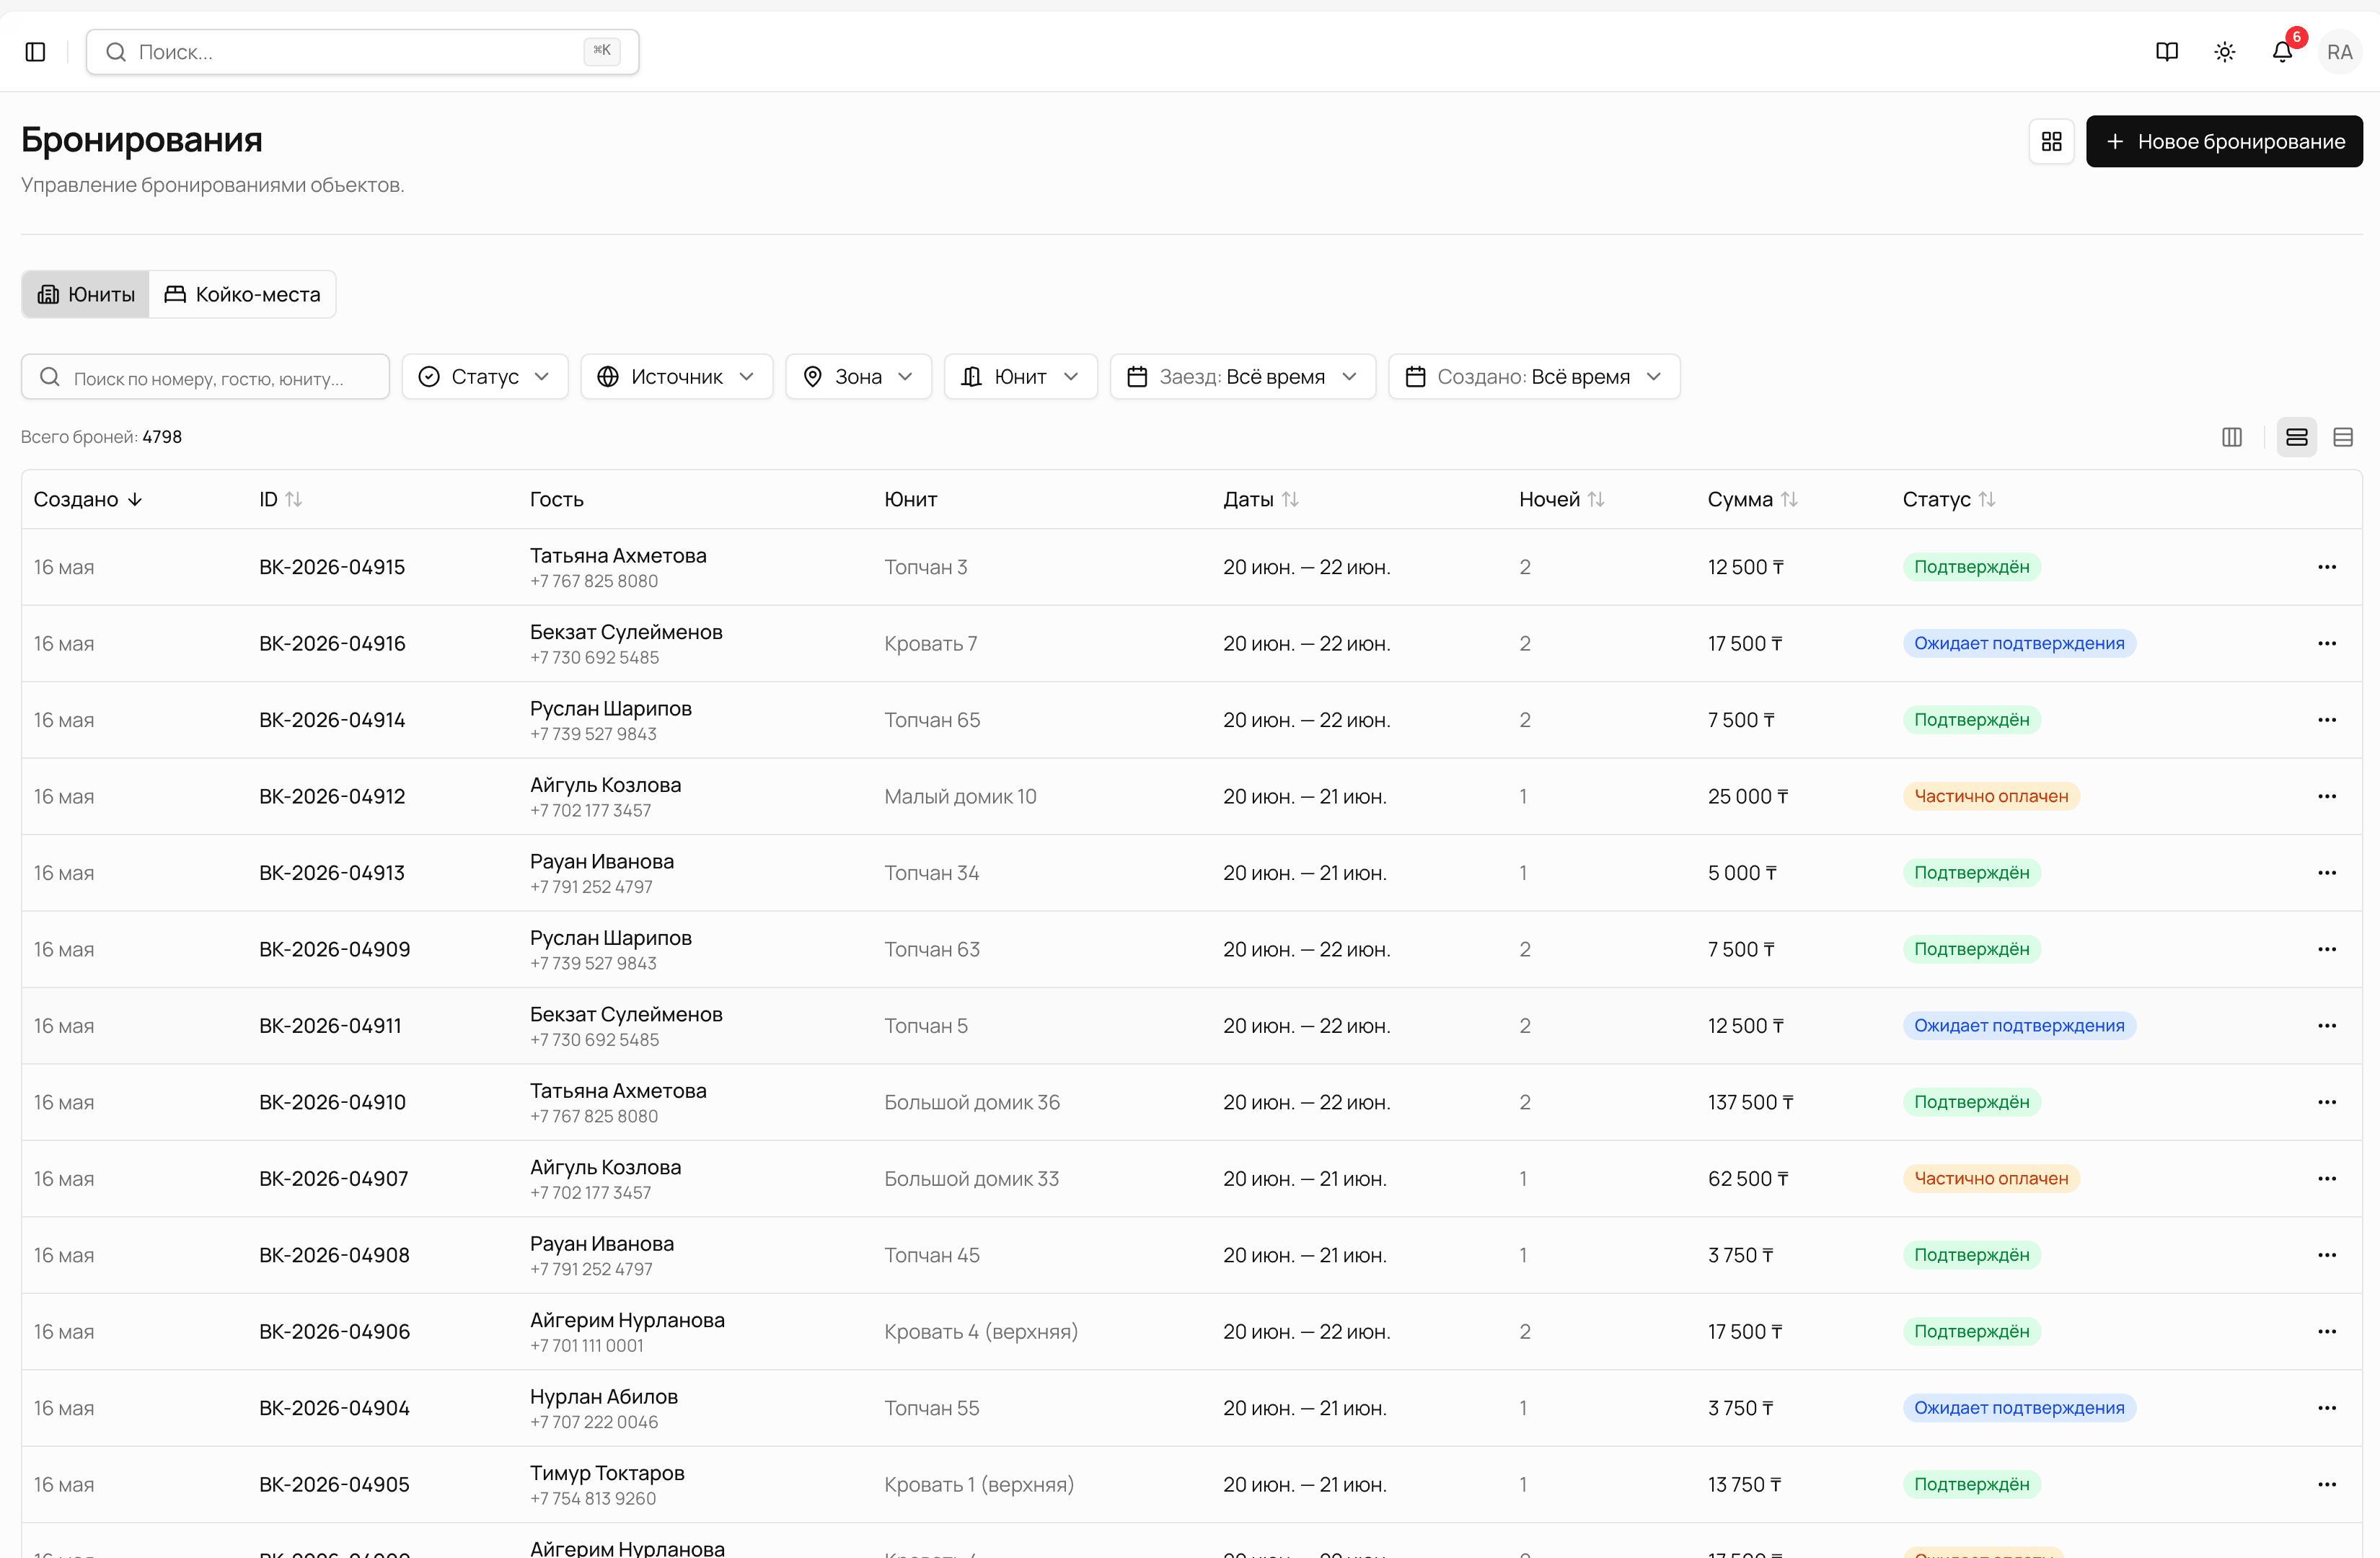Image resolution: width=2380 pixels, height=1558 pixels.
Task: Click booking ID BK-2026-04916
Action: [x=332, y=643]
